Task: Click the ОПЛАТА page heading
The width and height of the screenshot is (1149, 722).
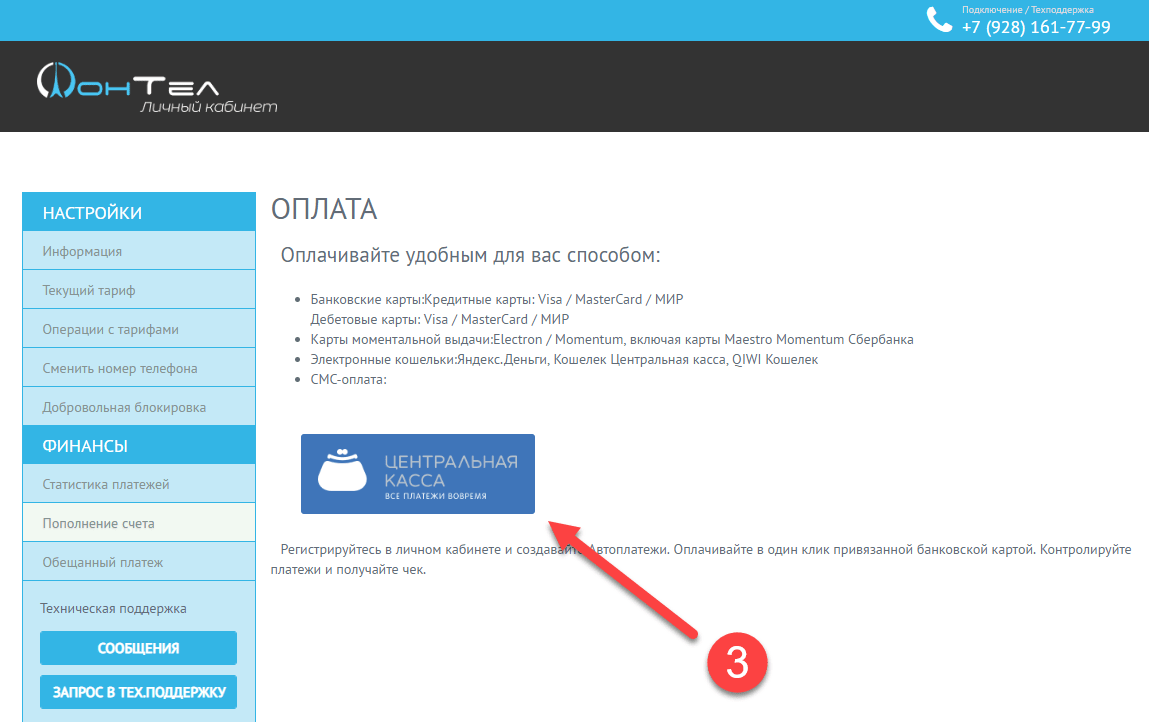Action: 324,209
